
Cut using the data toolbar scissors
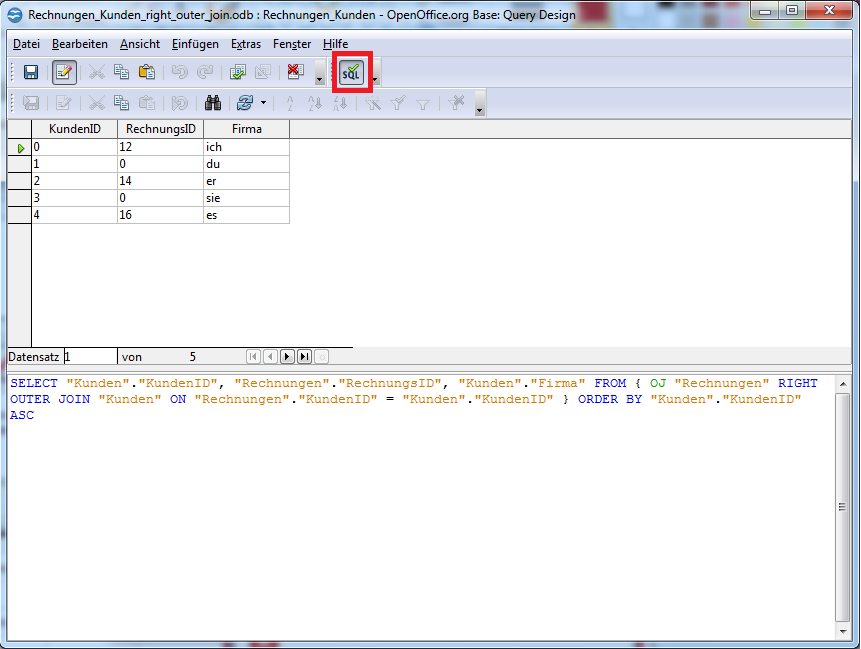point(97,103)
